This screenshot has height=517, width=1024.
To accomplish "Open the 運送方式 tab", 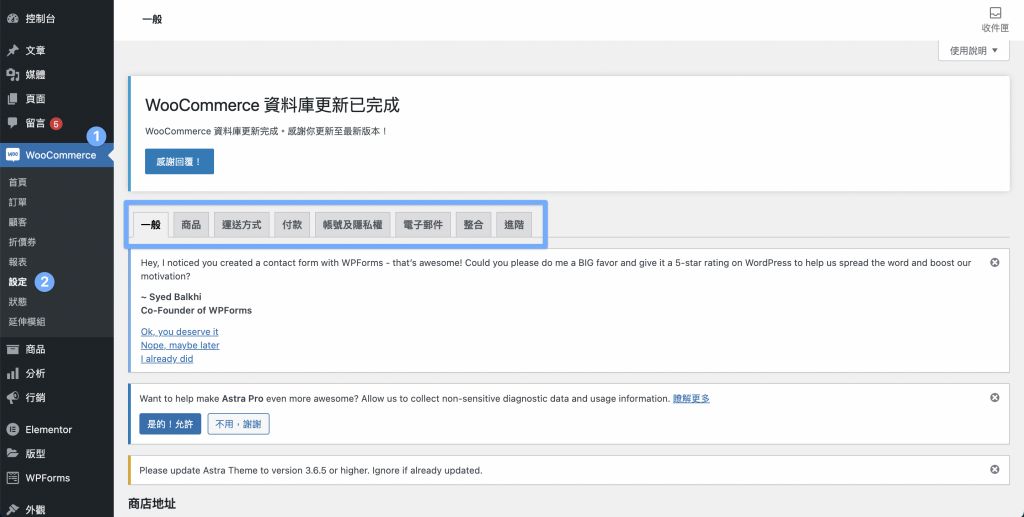I will (242, 225).
